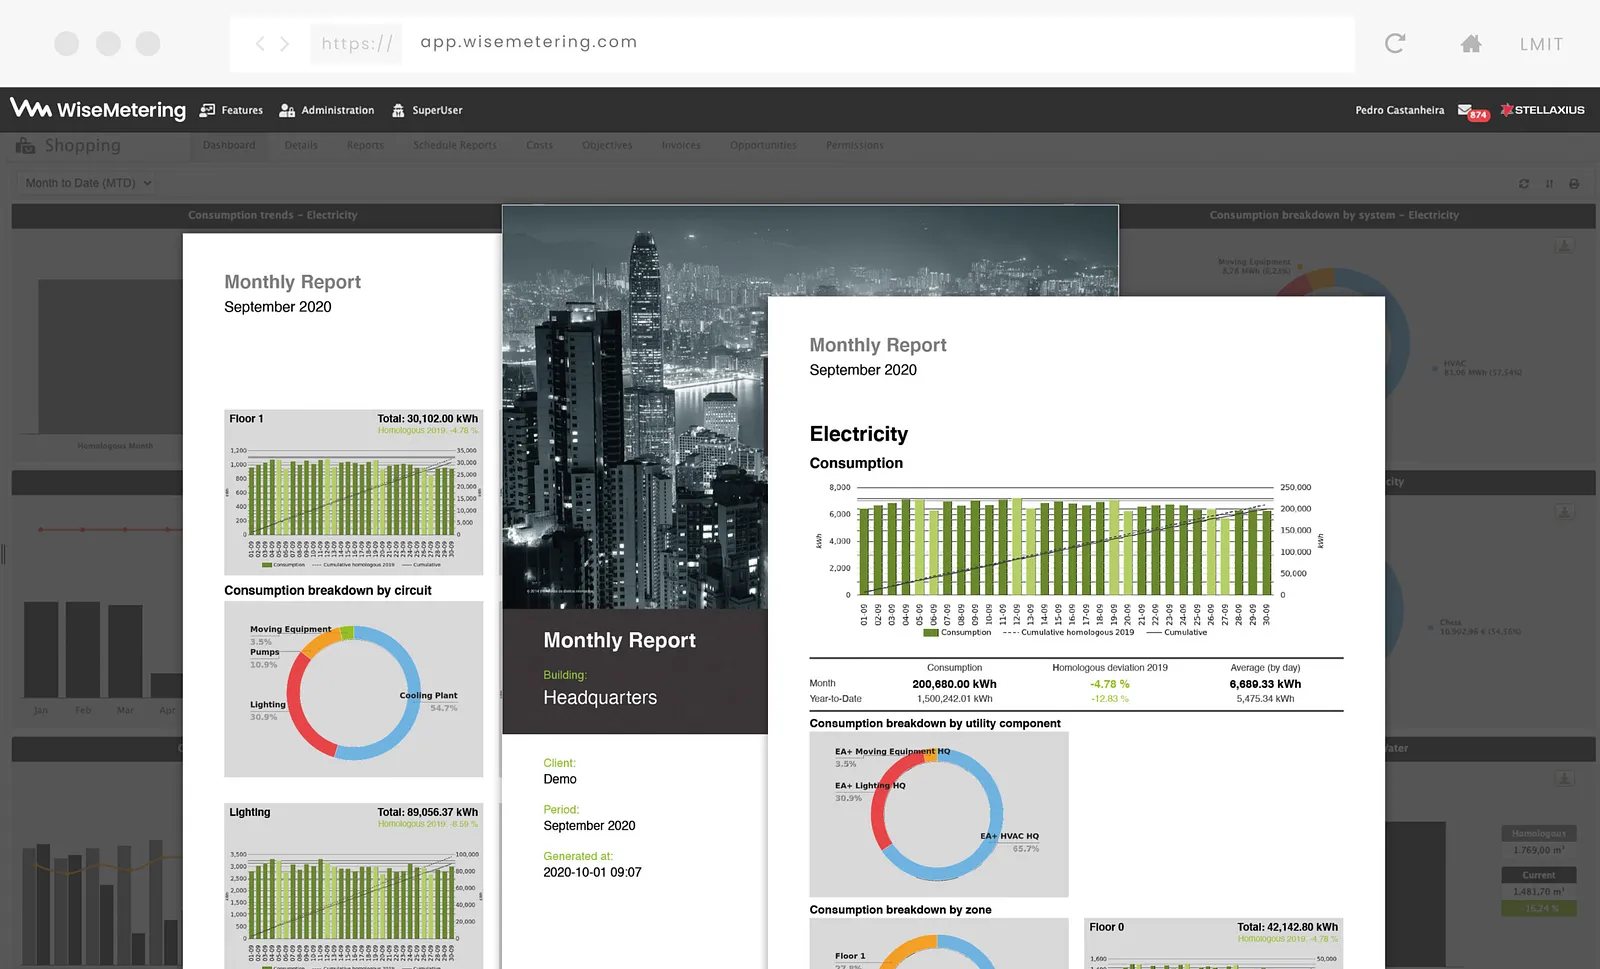The height and width of the screenshot is (969, 1600).
Task: Click the Shopping building icon
Action: tap(25, 146)
